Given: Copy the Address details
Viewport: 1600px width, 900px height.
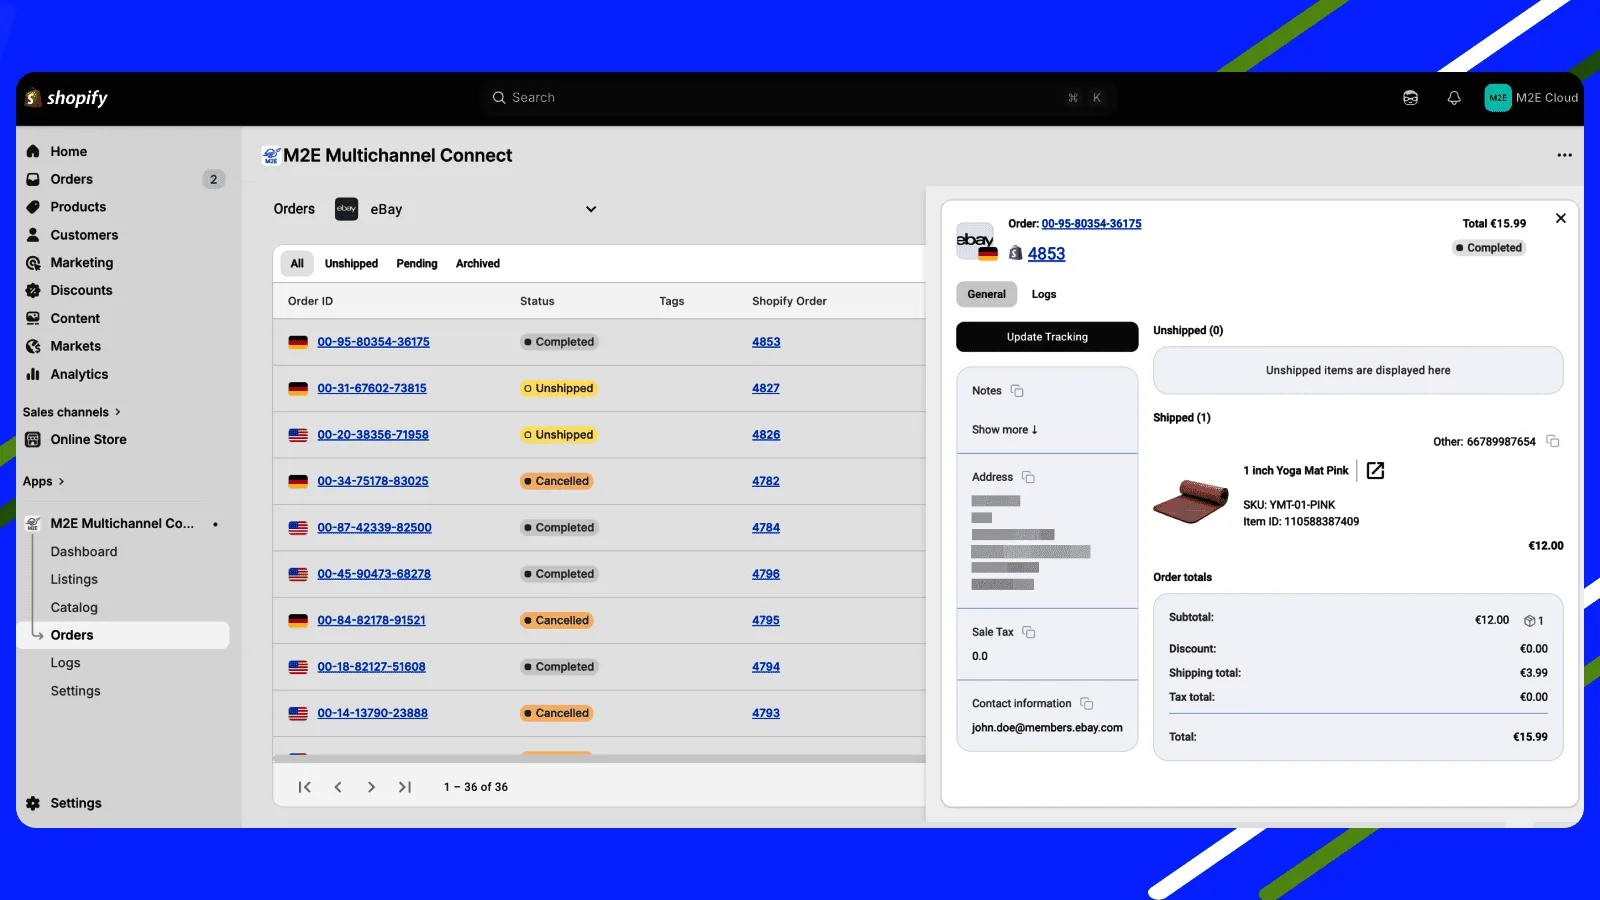Looking at the screenshot, I should point(1028,477).
